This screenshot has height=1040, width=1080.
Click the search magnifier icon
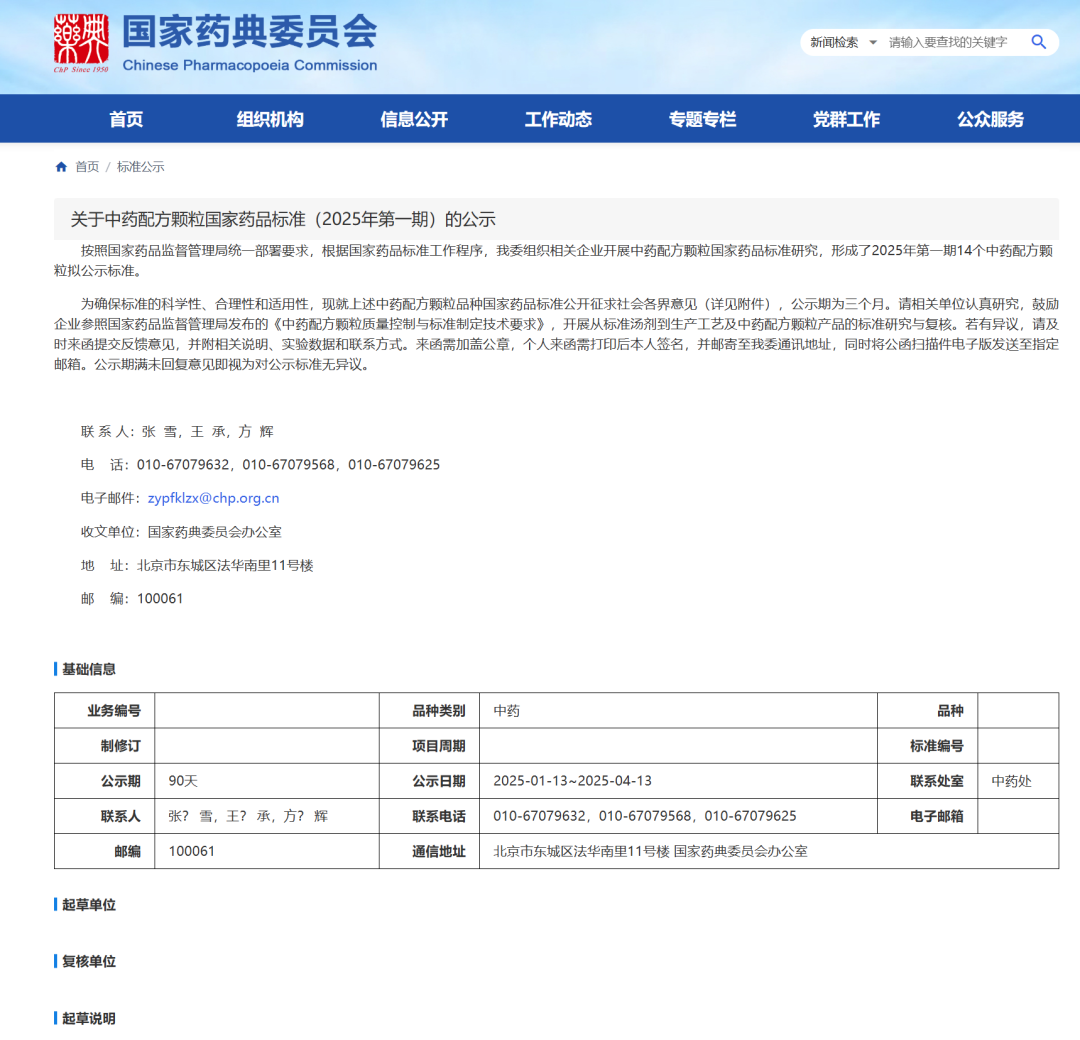[1038, 42]
